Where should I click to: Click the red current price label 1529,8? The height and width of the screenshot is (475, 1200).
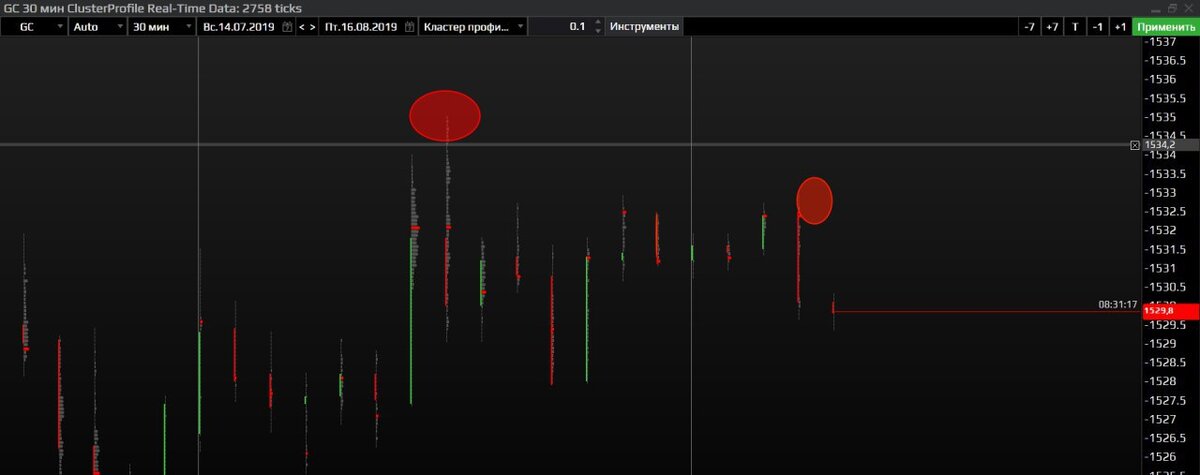1169,312
